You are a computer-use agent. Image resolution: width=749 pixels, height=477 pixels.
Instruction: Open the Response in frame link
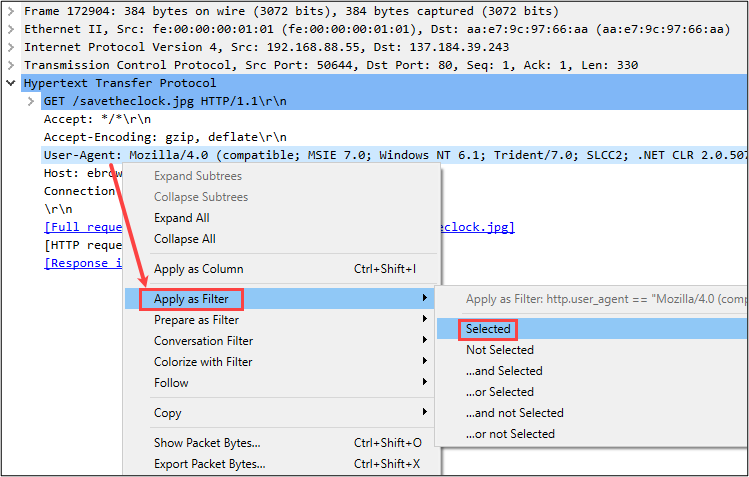[84, 263]
